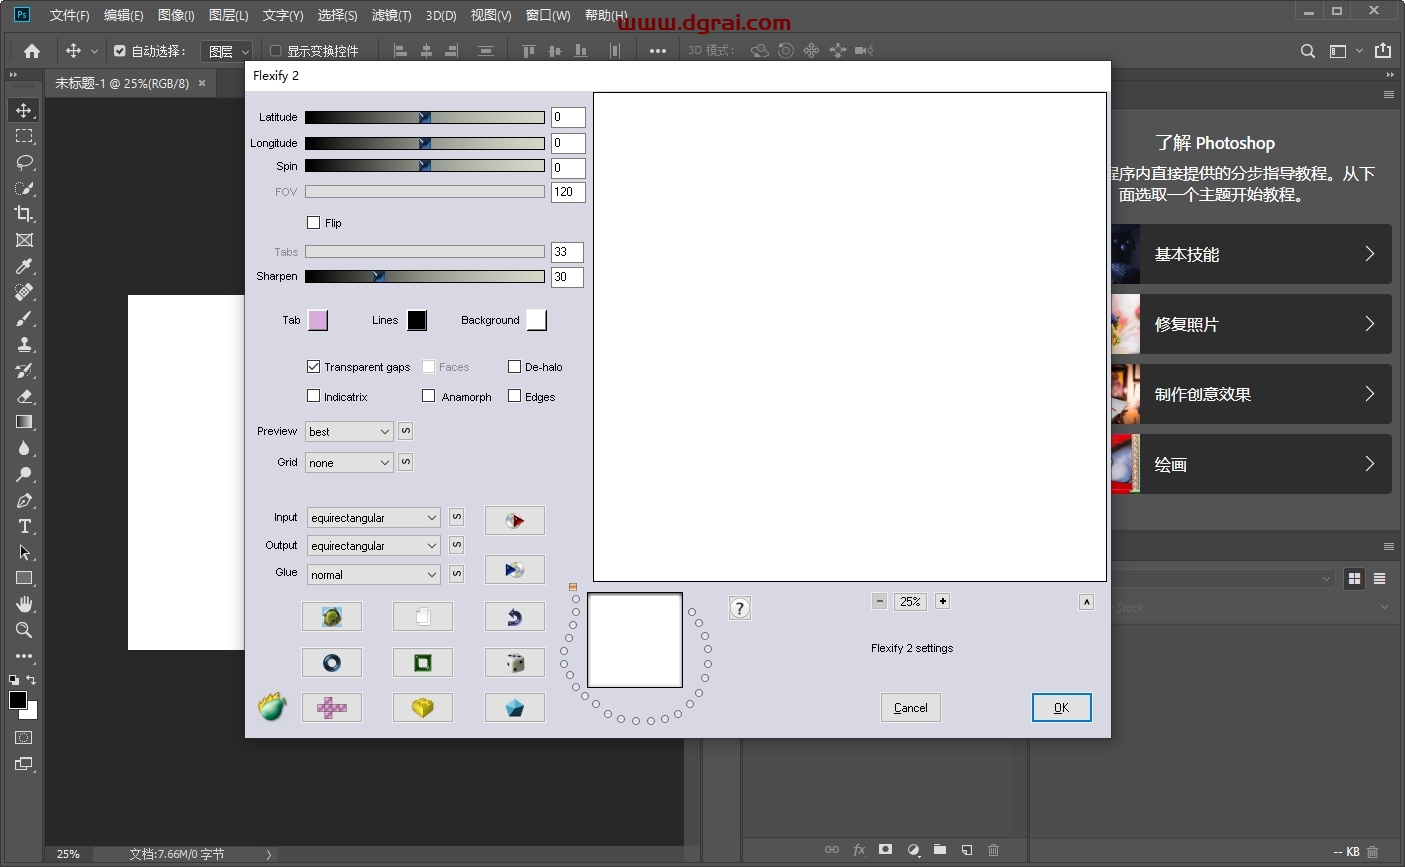The image size is (1405, 867).
Task: Click the Photoshop search icon
Action: (x=1307, y=51)
